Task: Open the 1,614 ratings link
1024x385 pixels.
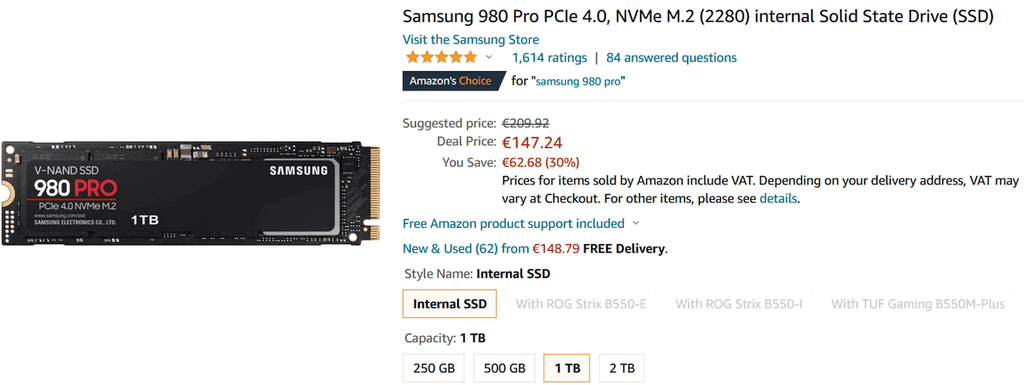Action: [x=549, y=57]
